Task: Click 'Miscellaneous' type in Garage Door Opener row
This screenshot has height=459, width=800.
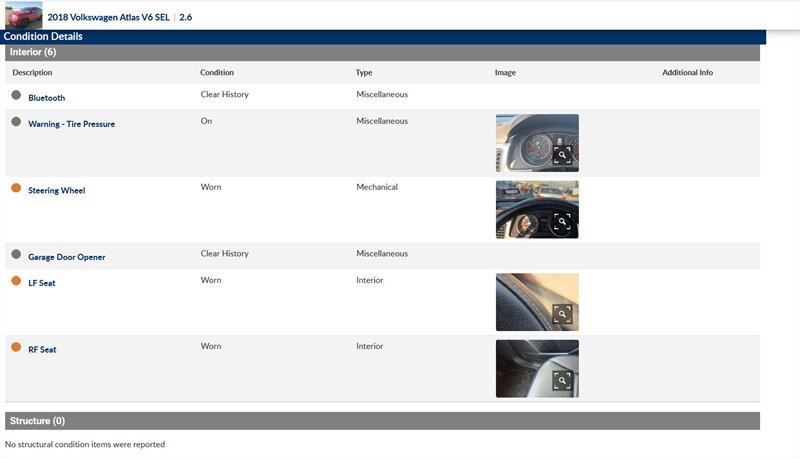Action: pyautogui.click(x=382, y=253)
